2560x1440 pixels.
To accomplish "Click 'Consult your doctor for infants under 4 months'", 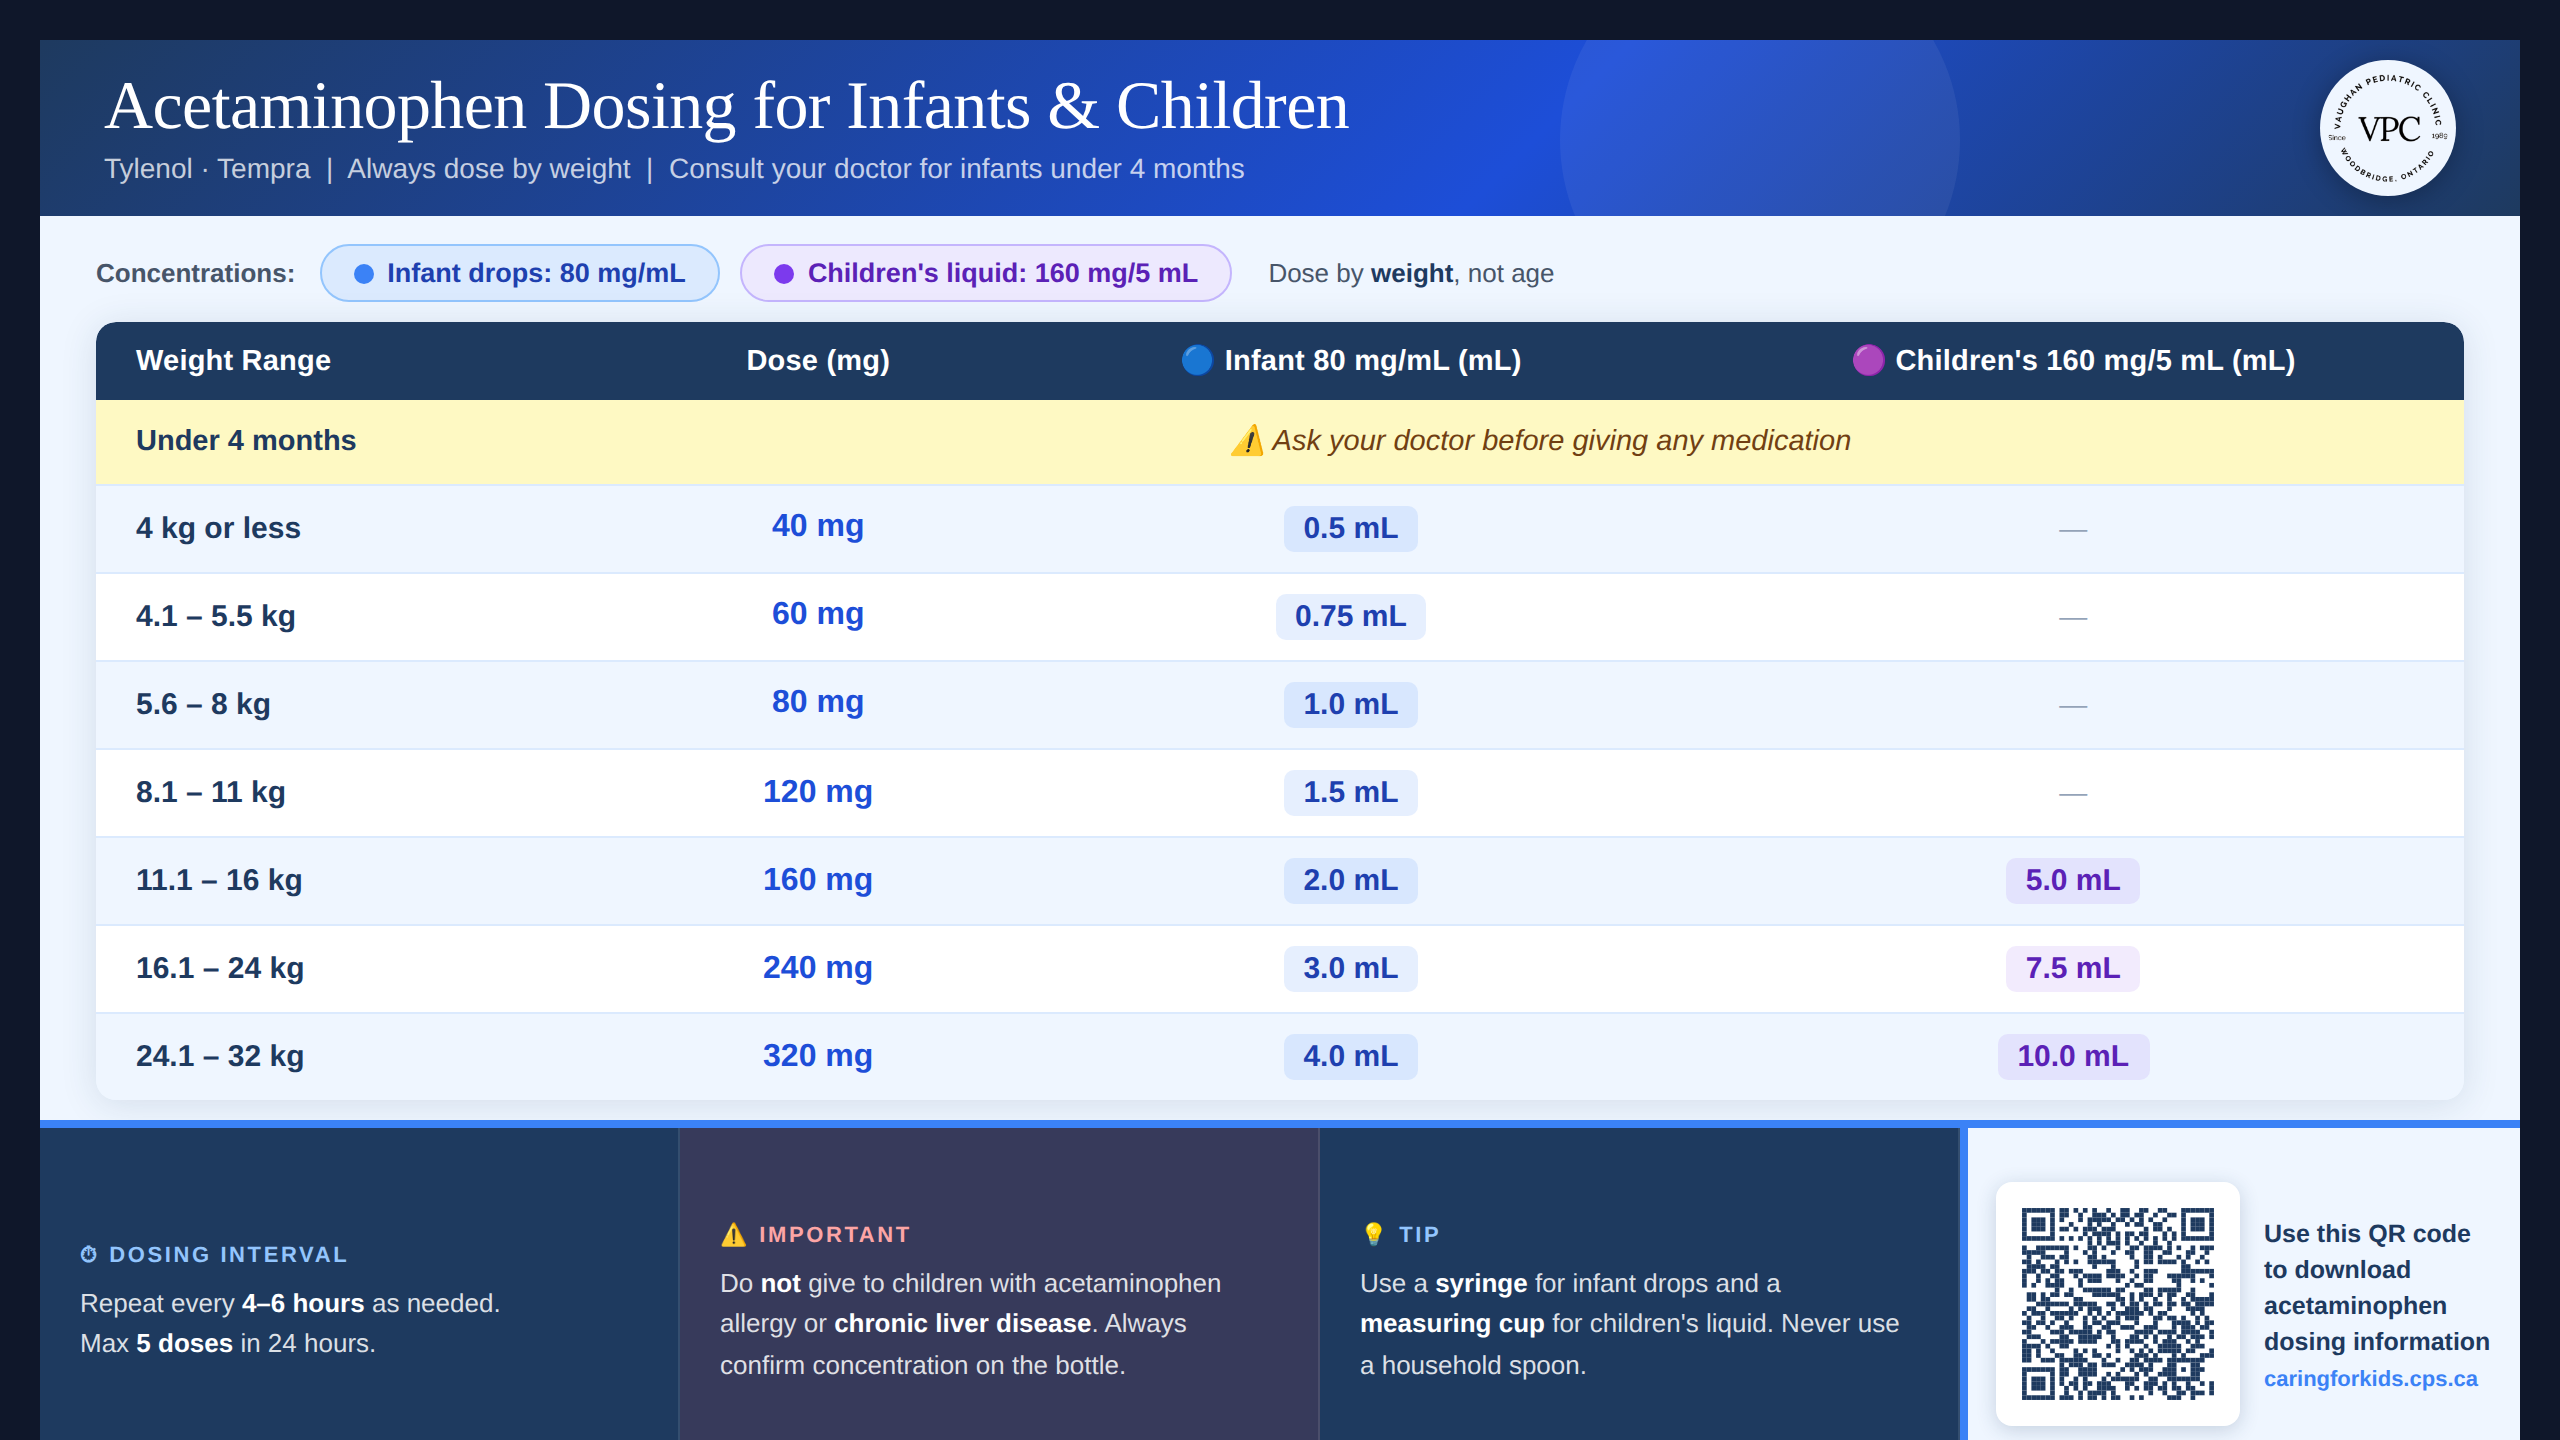I will [x=956, y=169].
